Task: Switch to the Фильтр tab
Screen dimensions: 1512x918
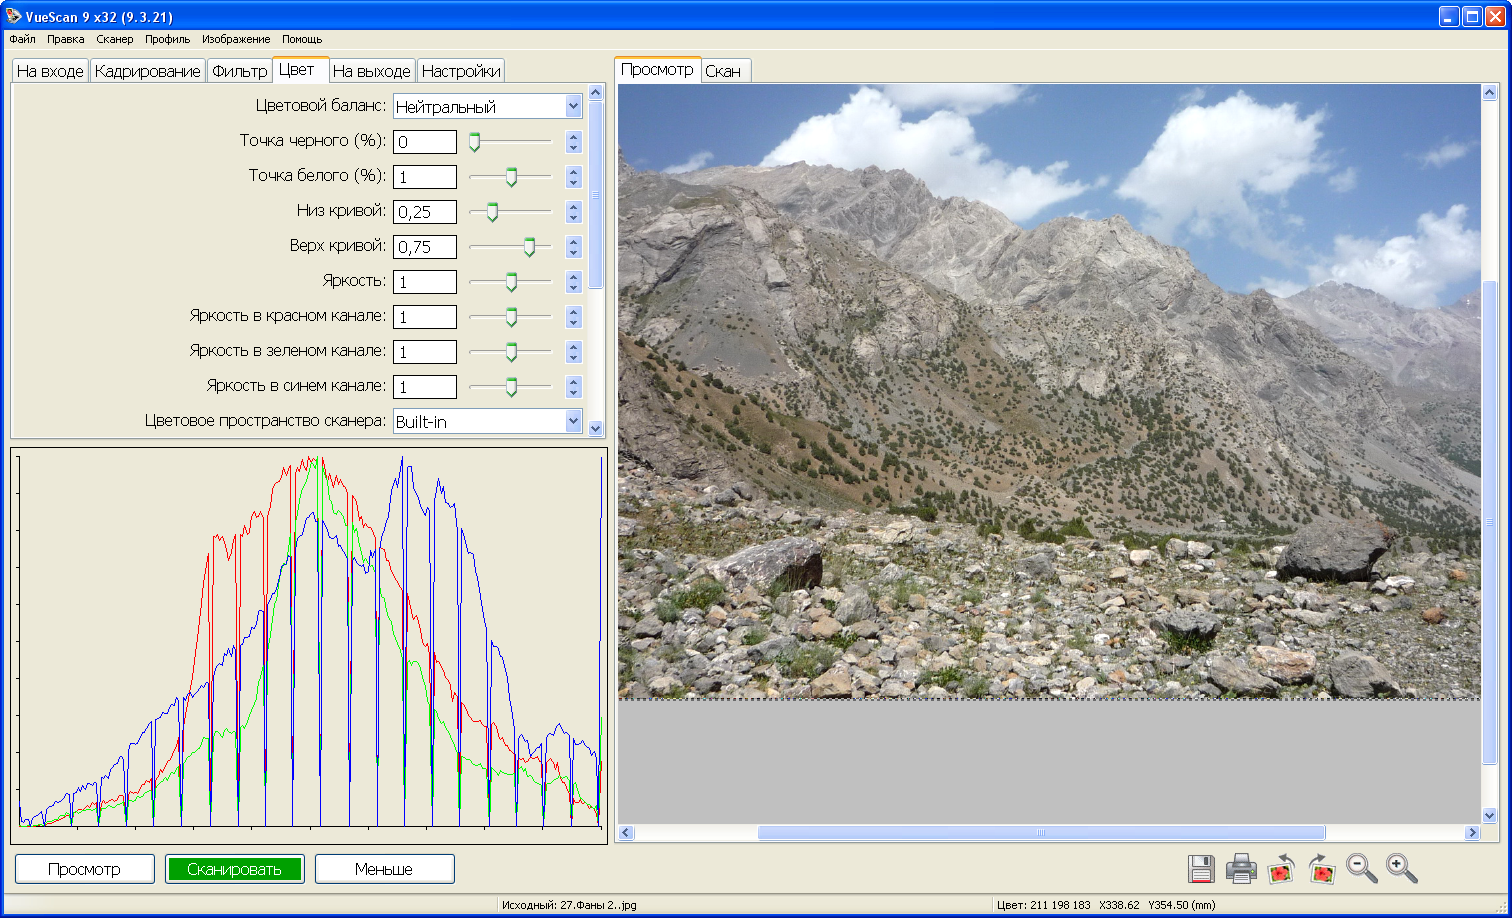Action: 240,71
